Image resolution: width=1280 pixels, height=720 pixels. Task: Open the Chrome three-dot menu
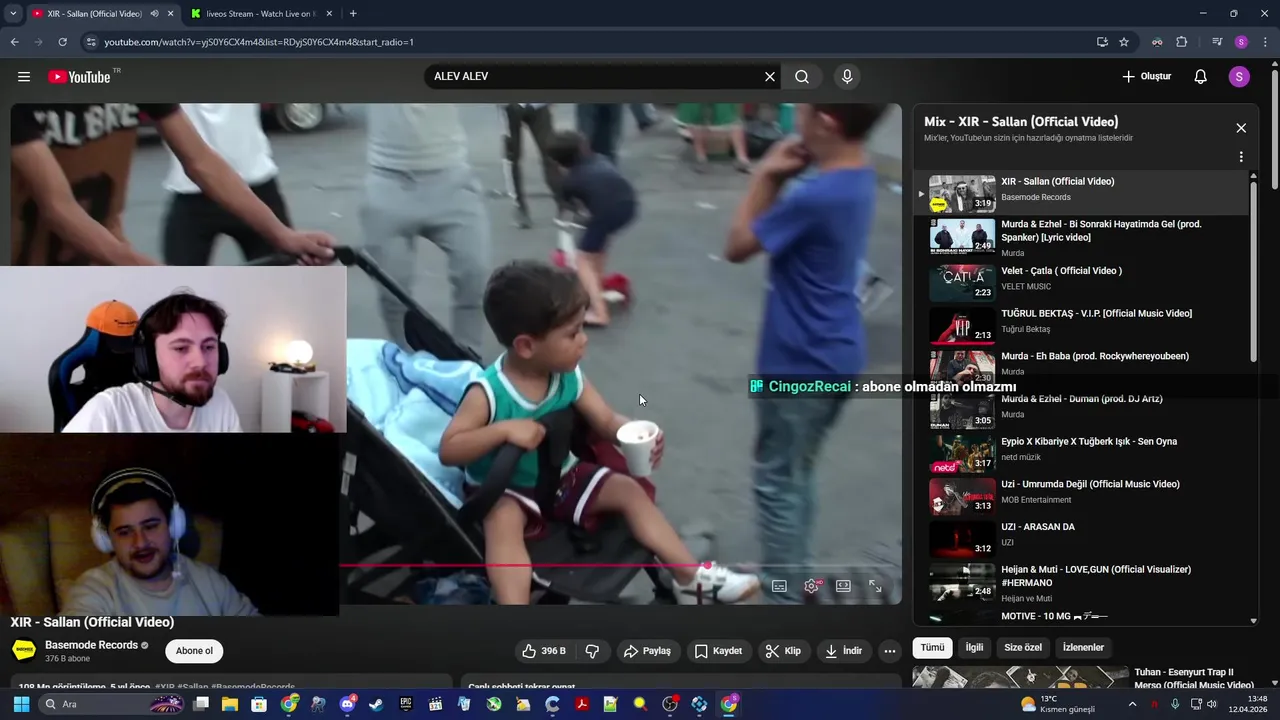[x=1266, y=42]
